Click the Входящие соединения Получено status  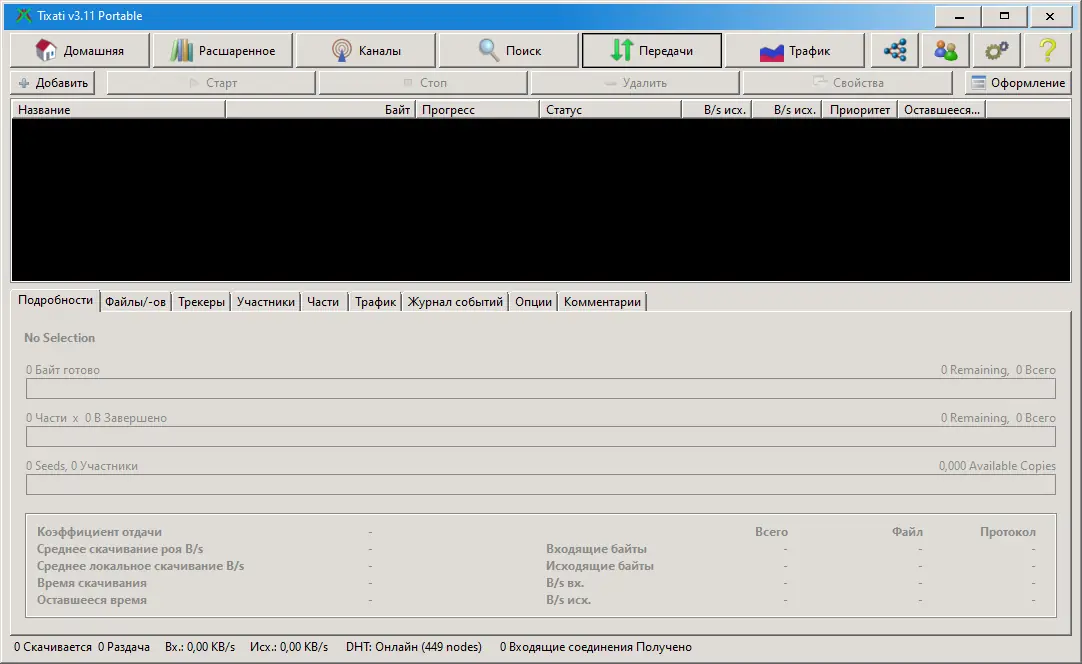tap(596, 647)
